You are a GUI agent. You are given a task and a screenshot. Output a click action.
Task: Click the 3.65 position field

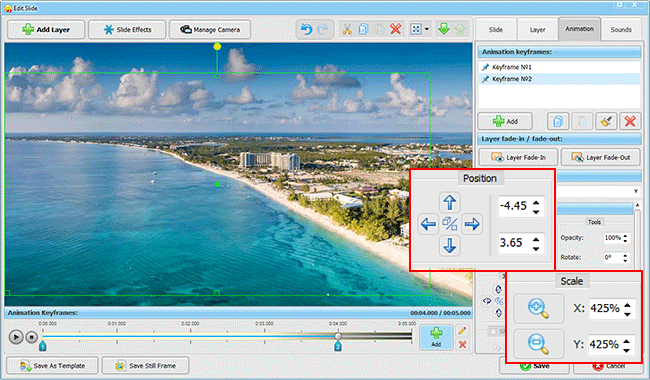[x=514, y=242]
